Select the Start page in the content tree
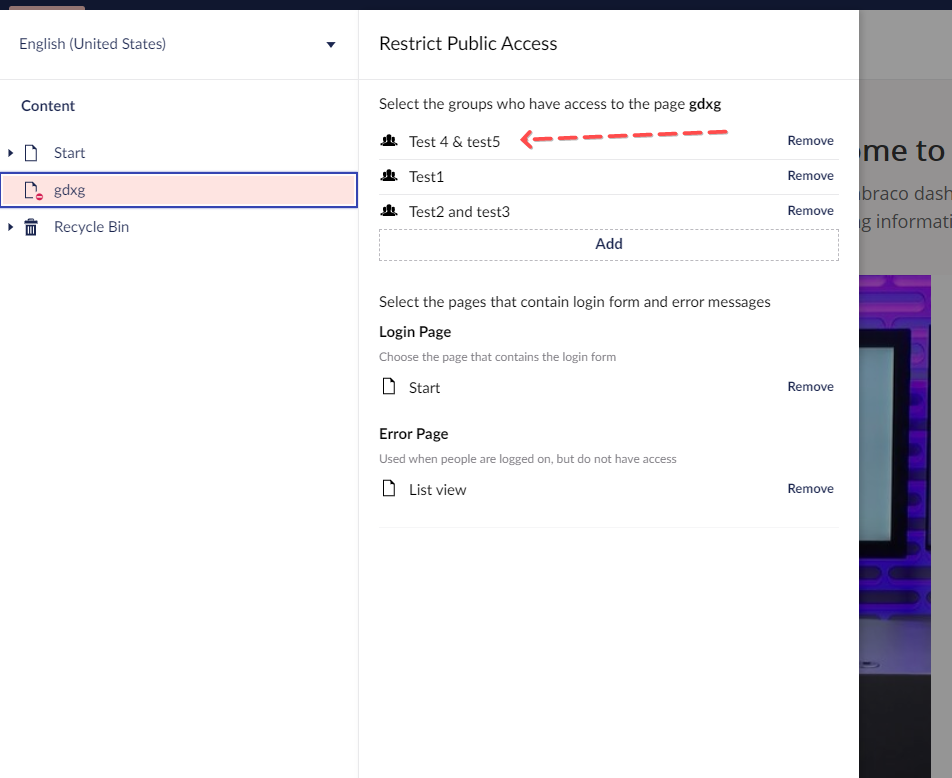 (69, 152)
